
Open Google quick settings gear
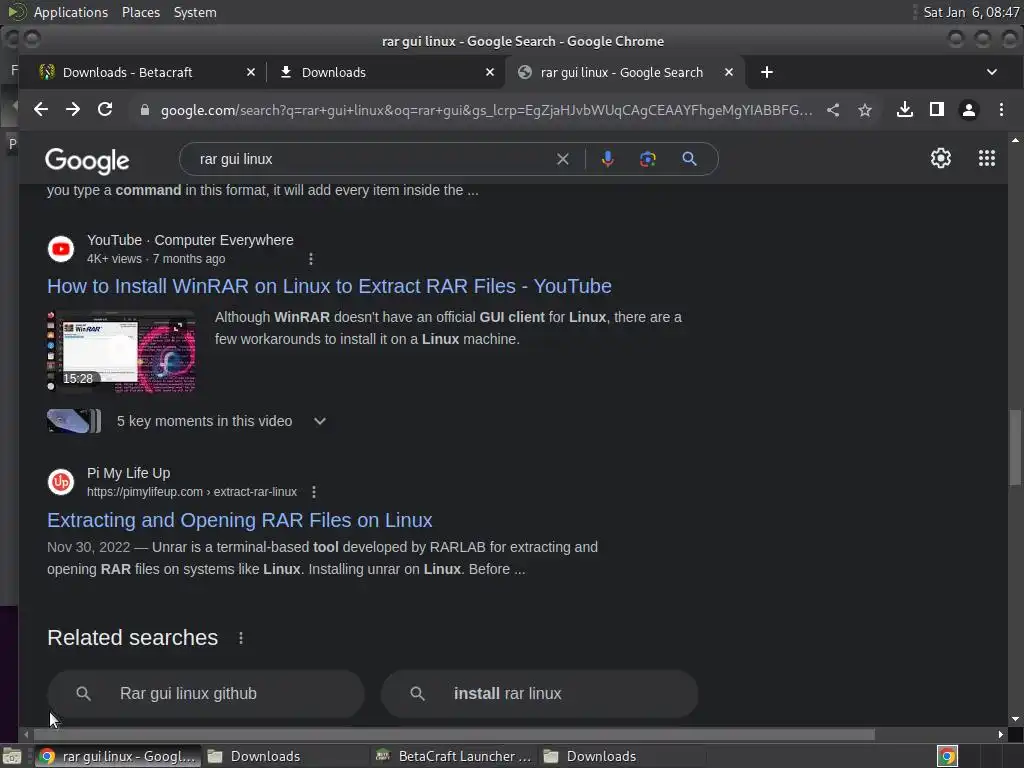940,158
